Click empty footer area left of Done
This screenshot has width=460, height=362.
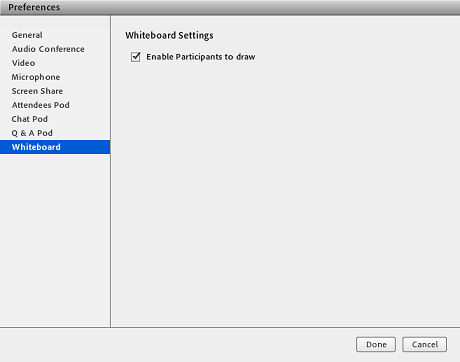pos(177,345)
